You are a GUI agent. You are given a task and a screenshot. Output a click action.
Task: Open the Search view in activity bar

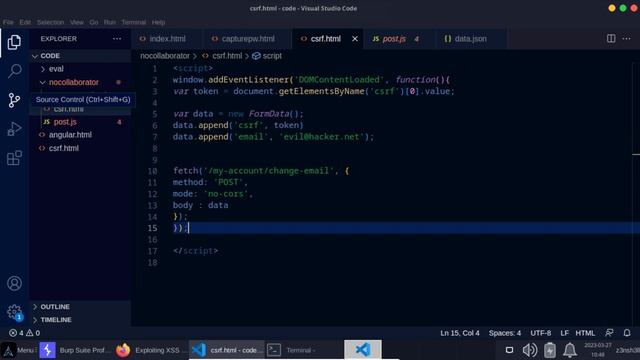tap(14, 71)
